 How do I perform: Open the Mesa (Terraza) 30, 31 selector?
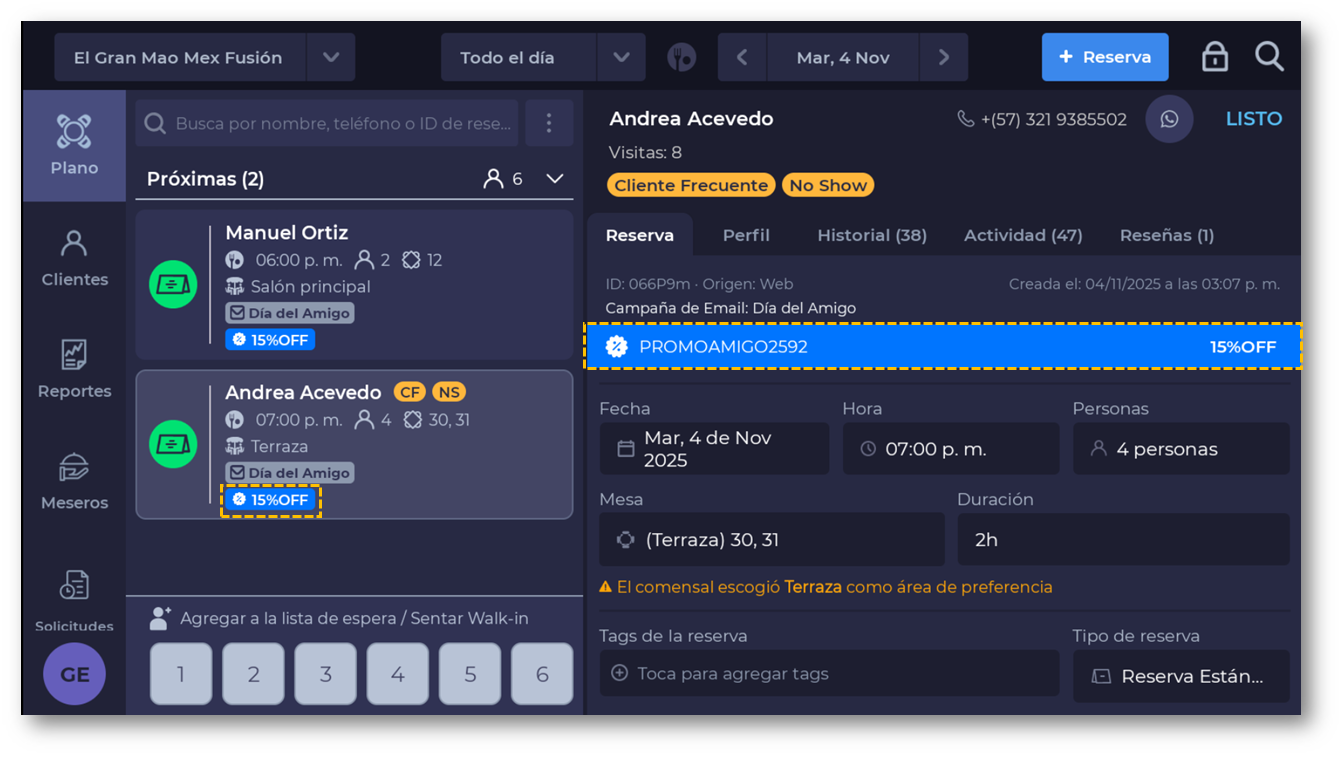coord(772,540)
